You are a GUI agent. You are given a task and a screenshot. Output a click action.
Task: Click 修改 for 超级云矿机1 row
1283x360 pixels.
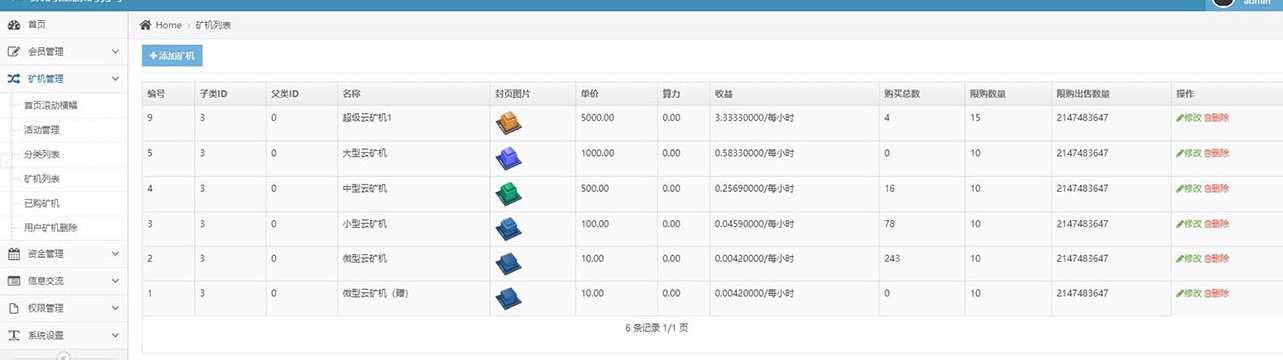[1188, 118]
